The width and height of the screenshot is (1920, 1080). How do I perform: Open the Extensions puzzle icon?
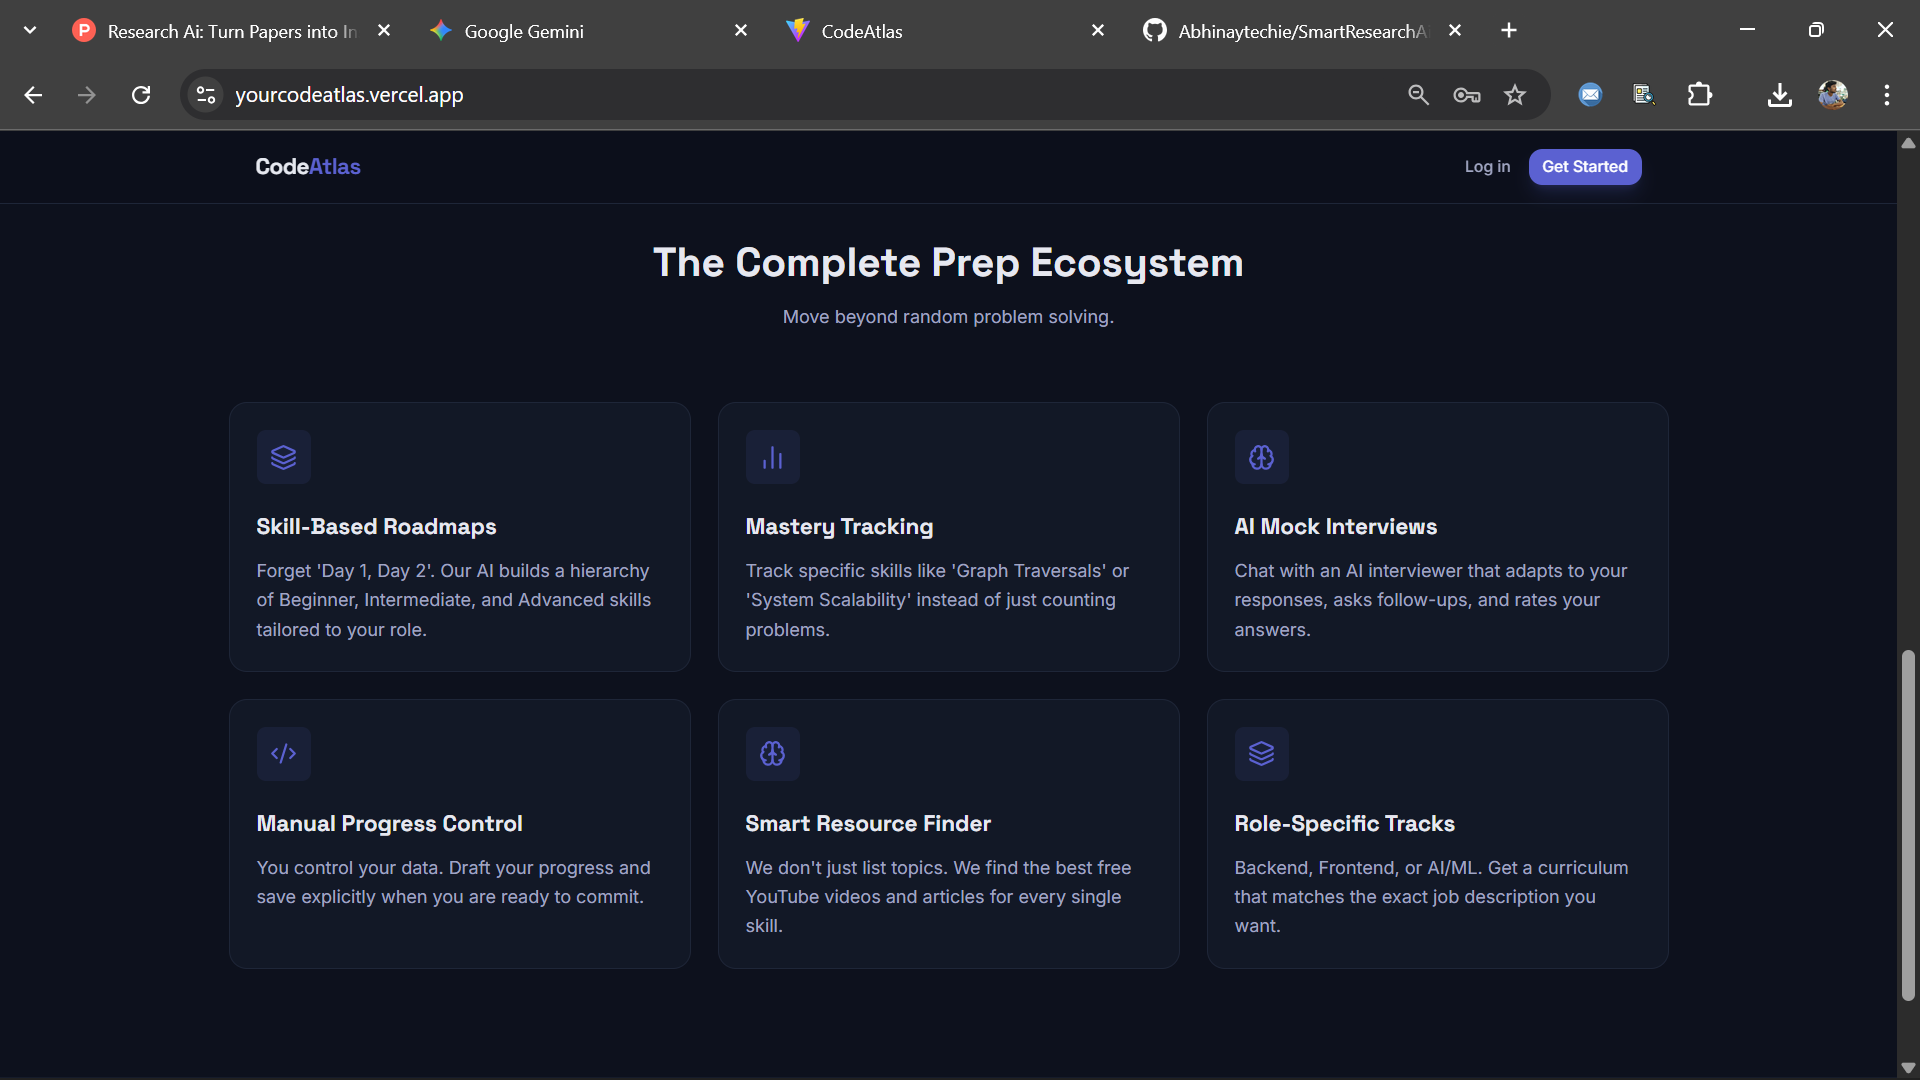click(1700, 95)
